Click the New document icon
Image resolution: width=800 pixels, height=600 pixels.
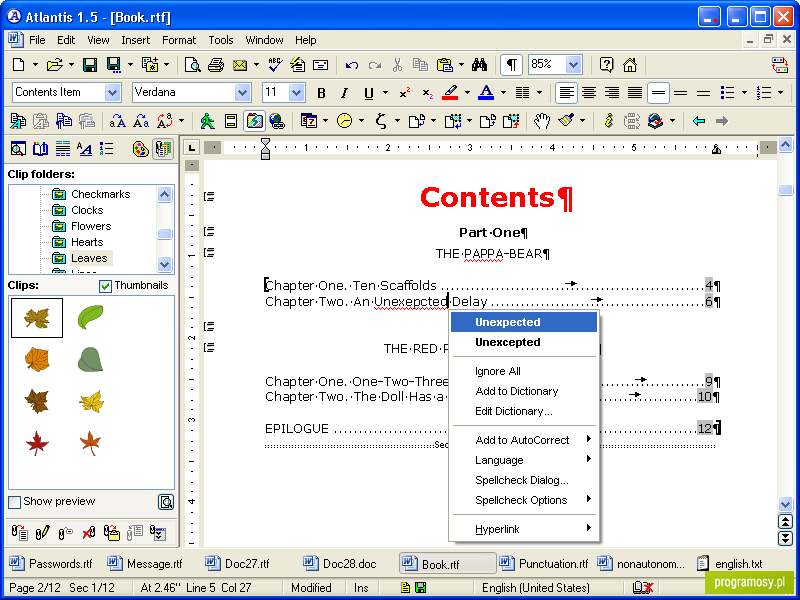(19, 65)
